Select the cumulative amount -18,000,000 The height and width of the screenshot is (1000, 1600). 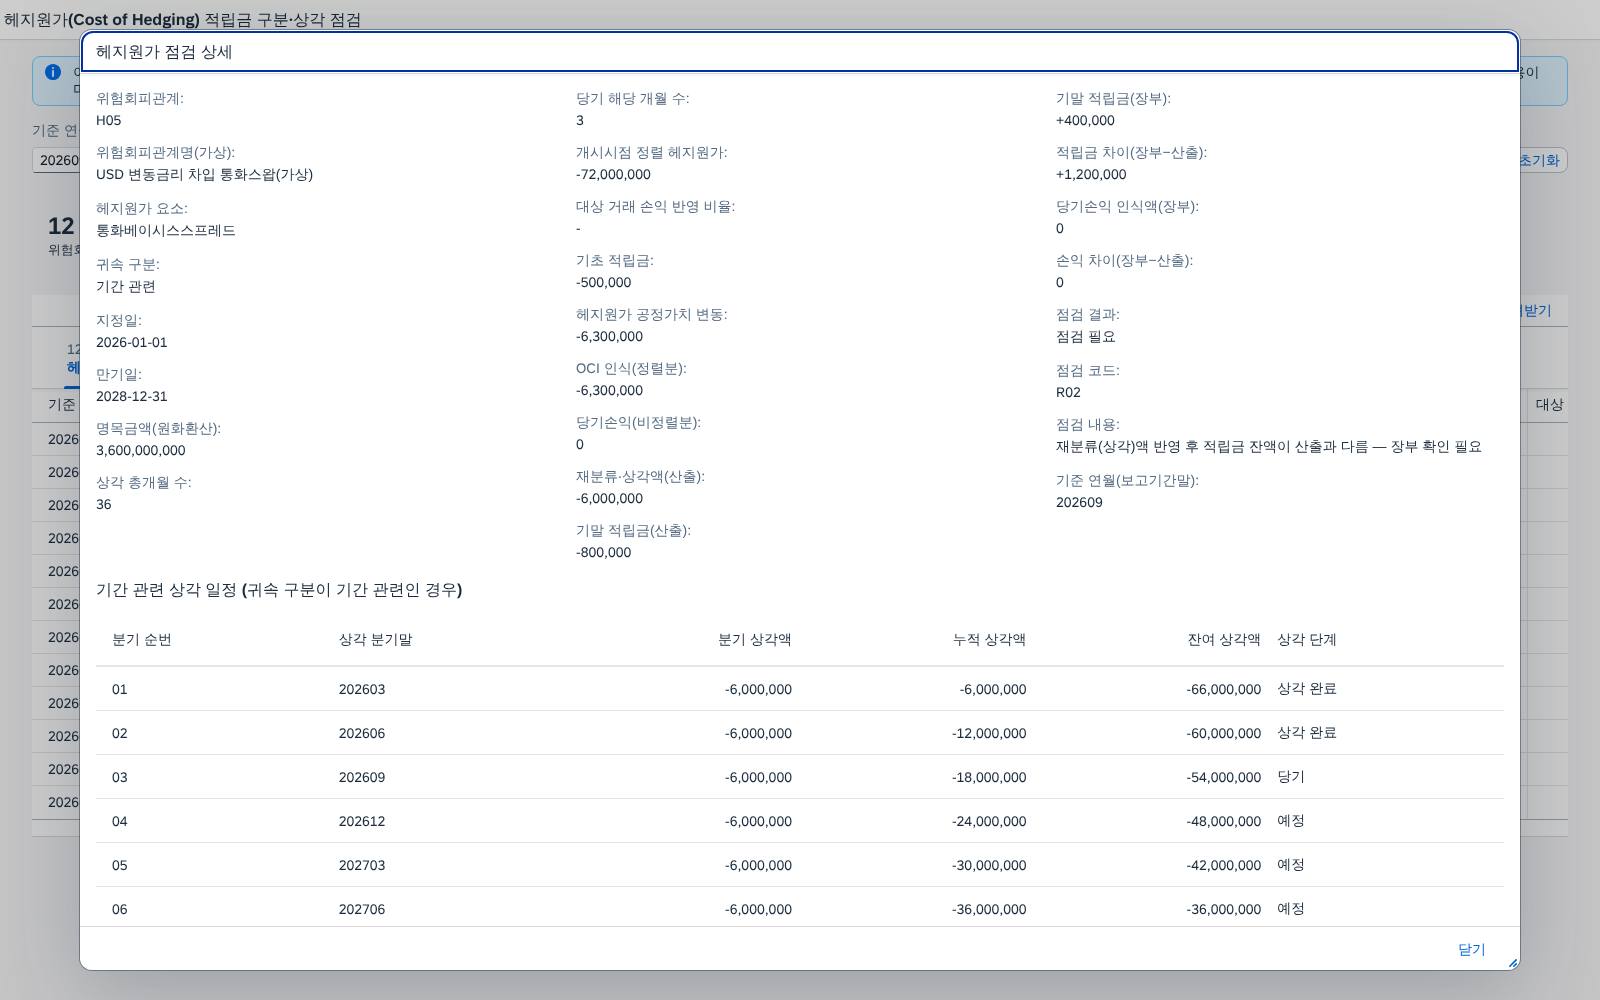(989, 777)
